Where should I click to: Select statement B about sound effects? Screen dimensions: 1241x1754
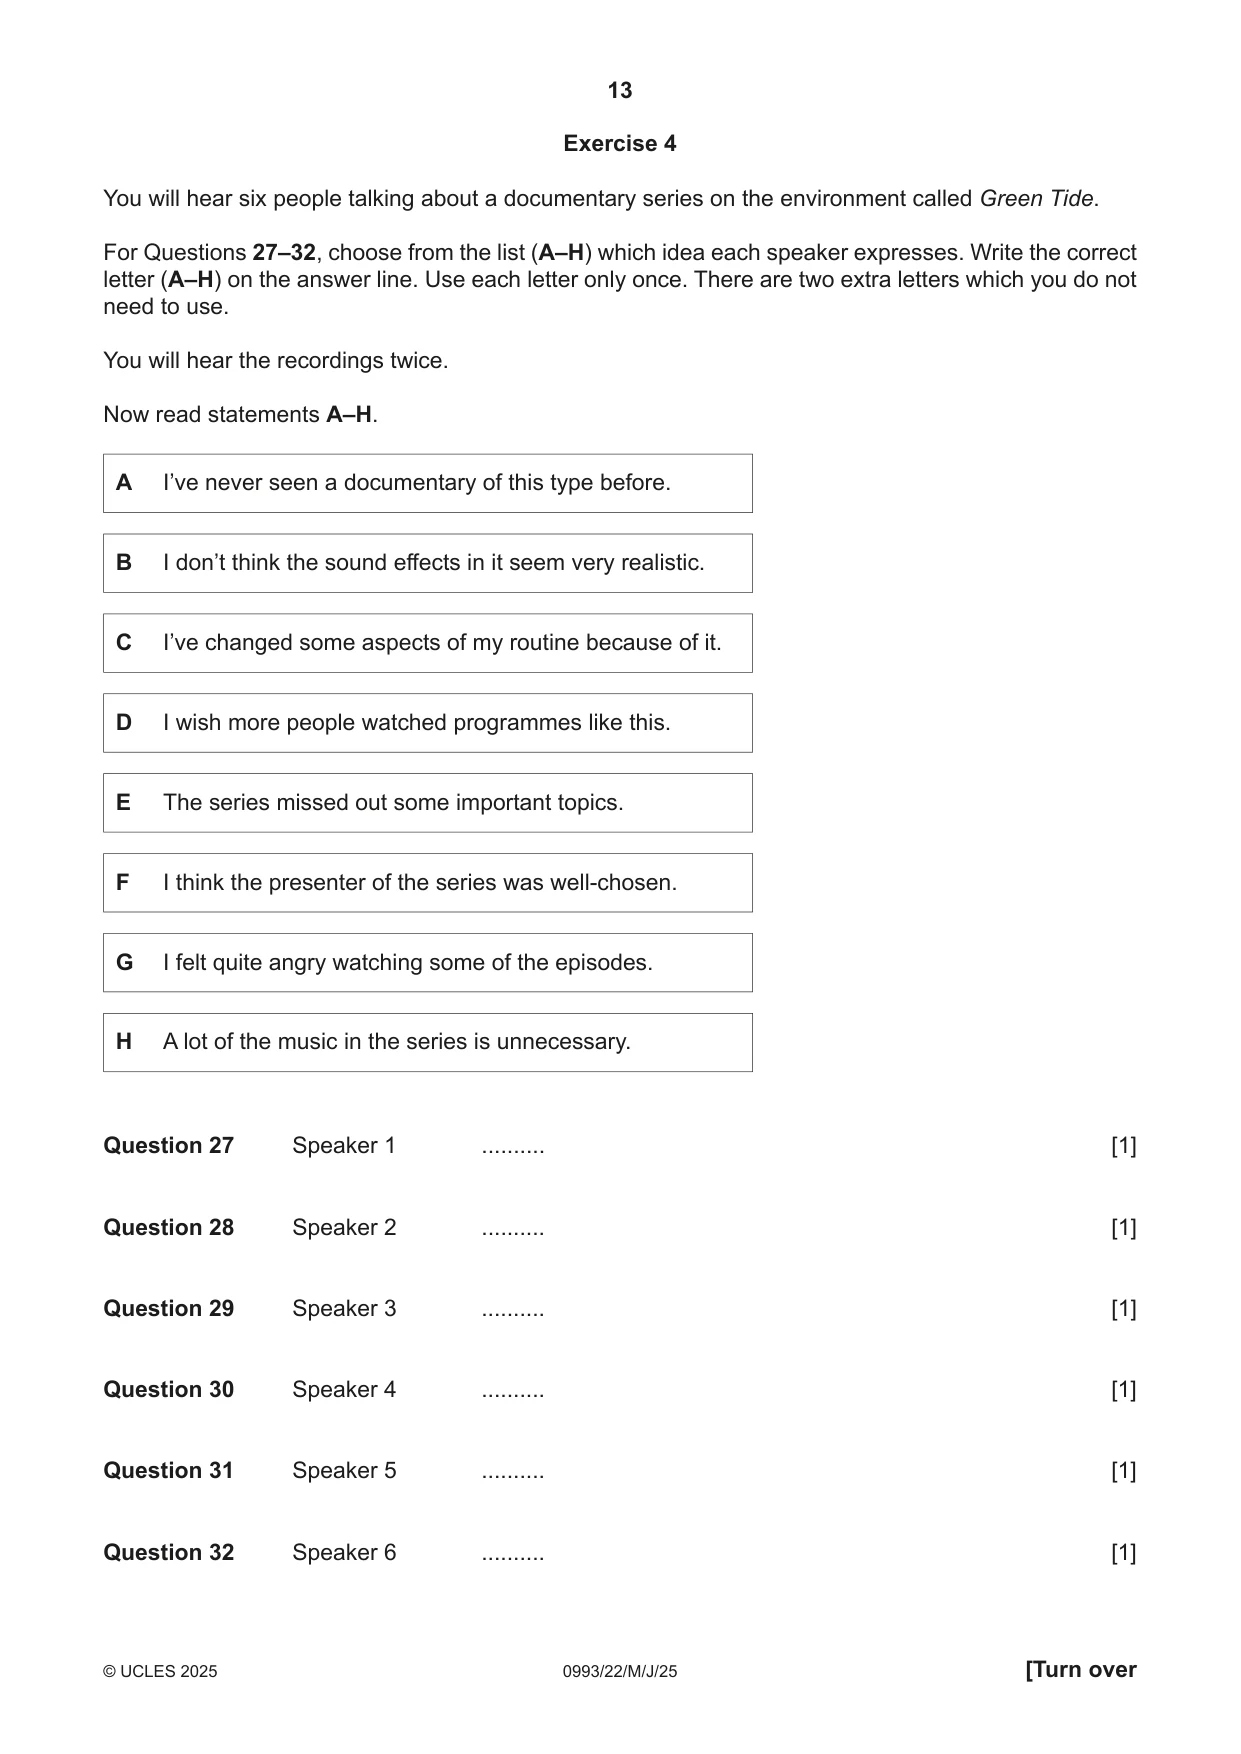pos(428,563)
